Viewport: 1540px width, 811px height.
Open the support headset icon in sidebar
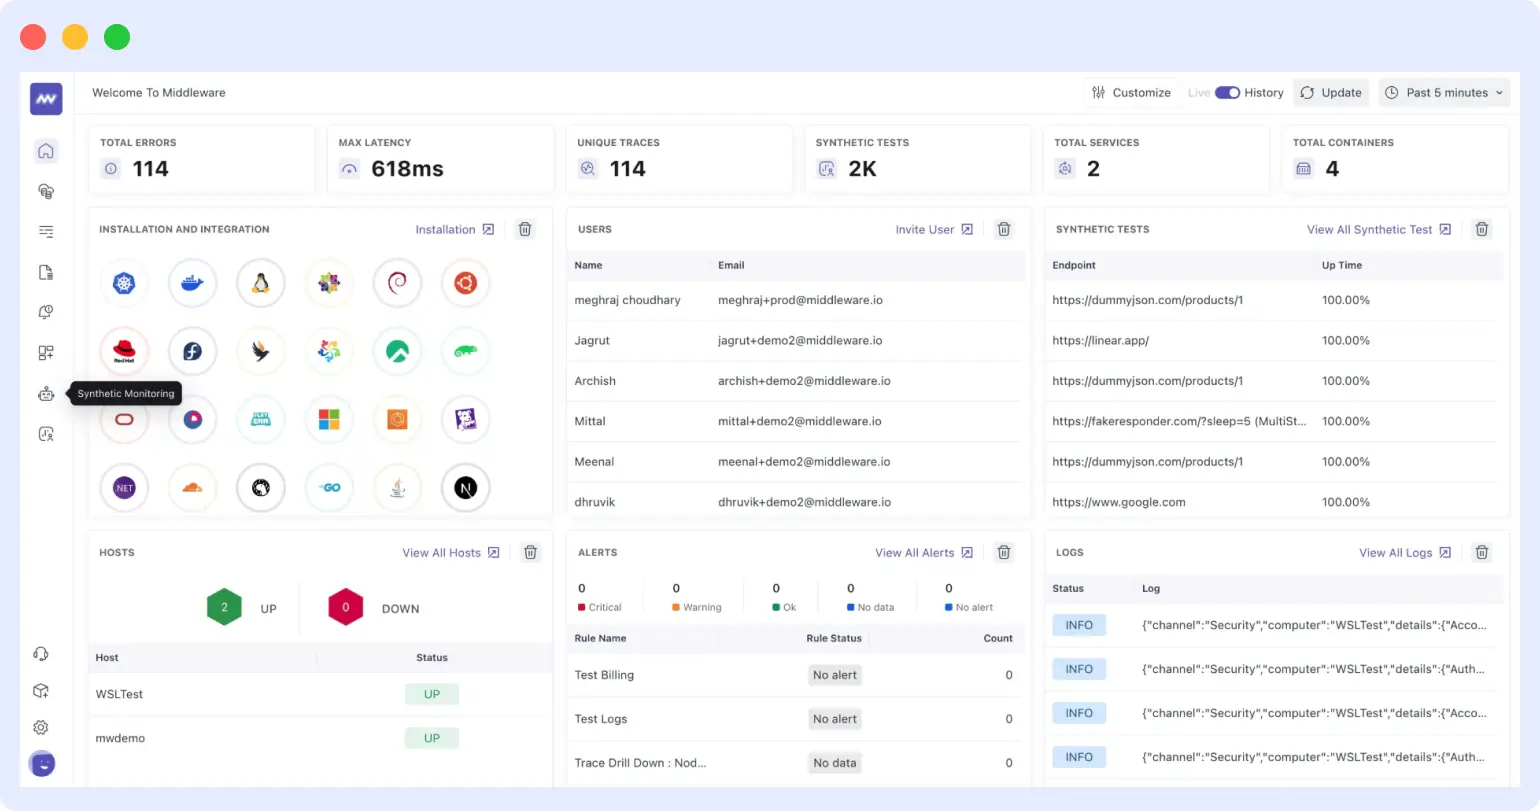coord(41,654)
